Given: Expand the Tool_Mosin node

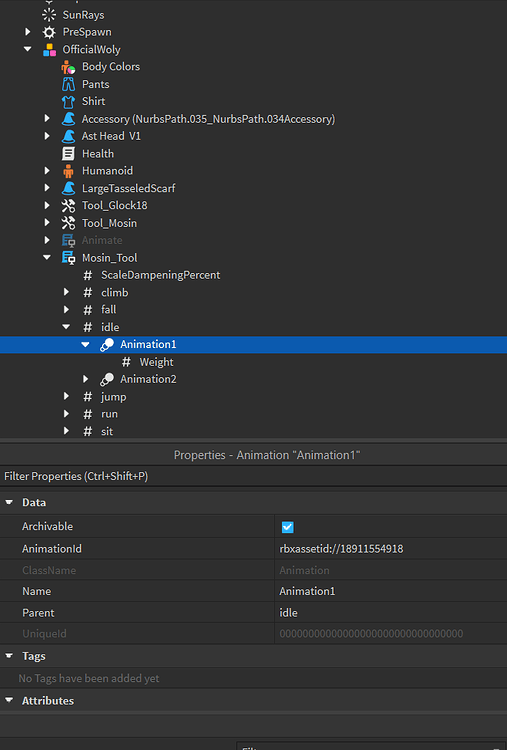Looking at the screenshot, I should point(47,222).
